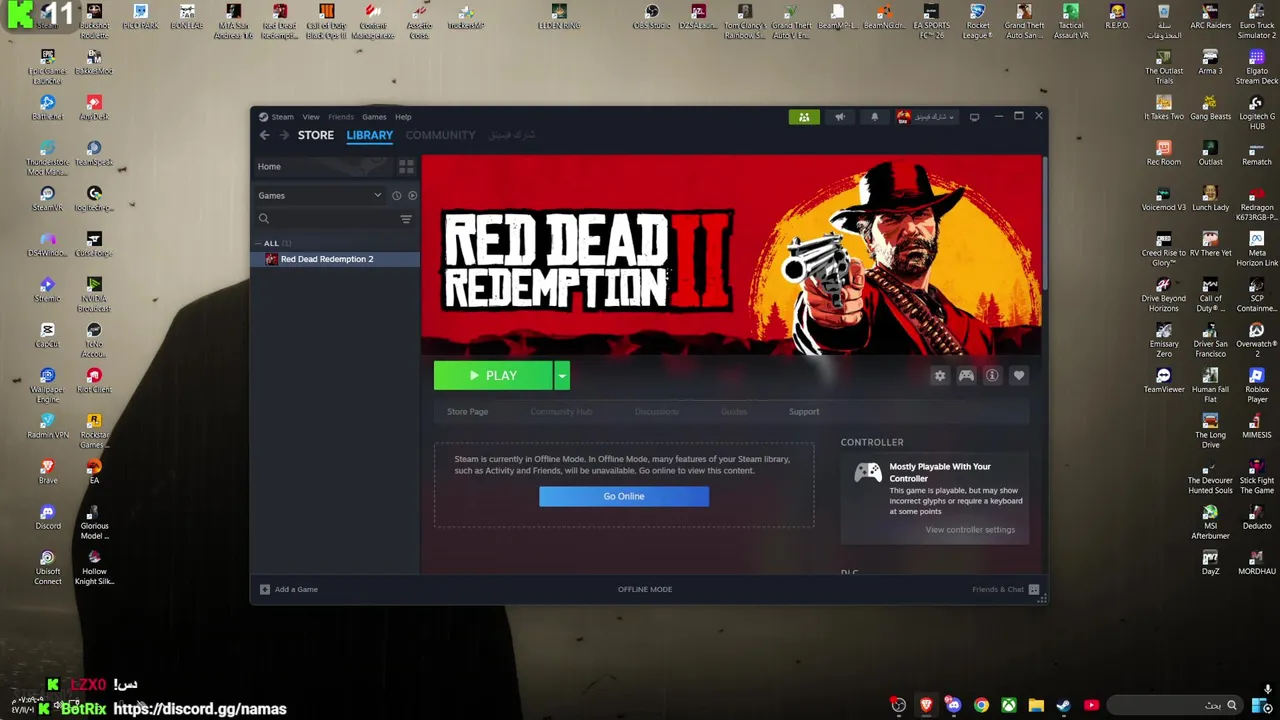Switch to the LIBRARY tab
1280x720 pixels.
(370, 135)
